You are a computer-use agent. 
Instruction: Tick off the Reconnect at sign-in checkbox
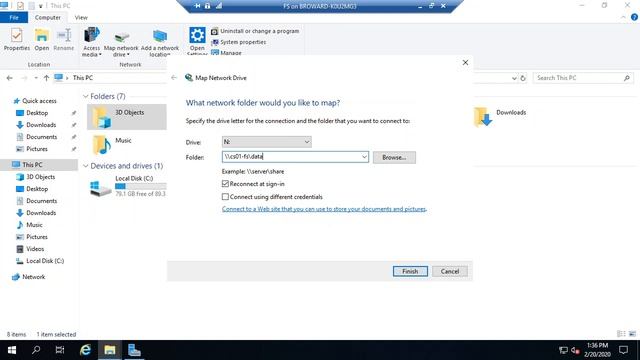pyautogui.click(x=225, y=184)
